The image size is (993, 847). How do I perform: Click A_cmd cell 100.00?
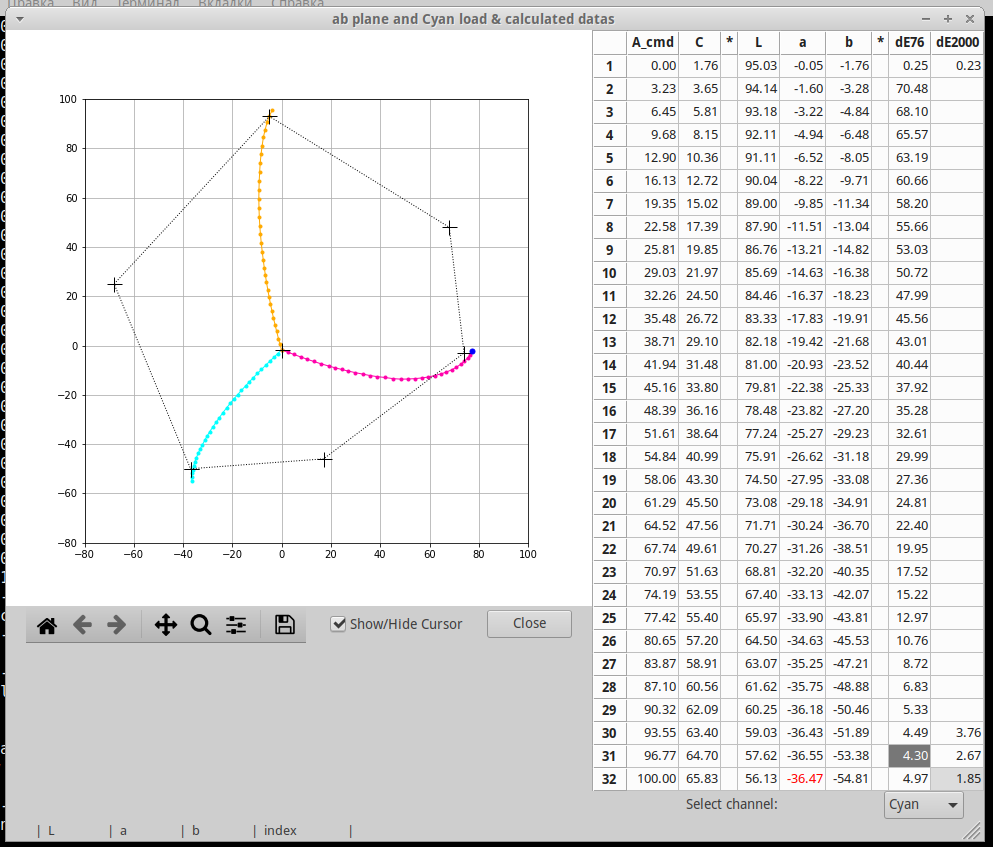652,779
